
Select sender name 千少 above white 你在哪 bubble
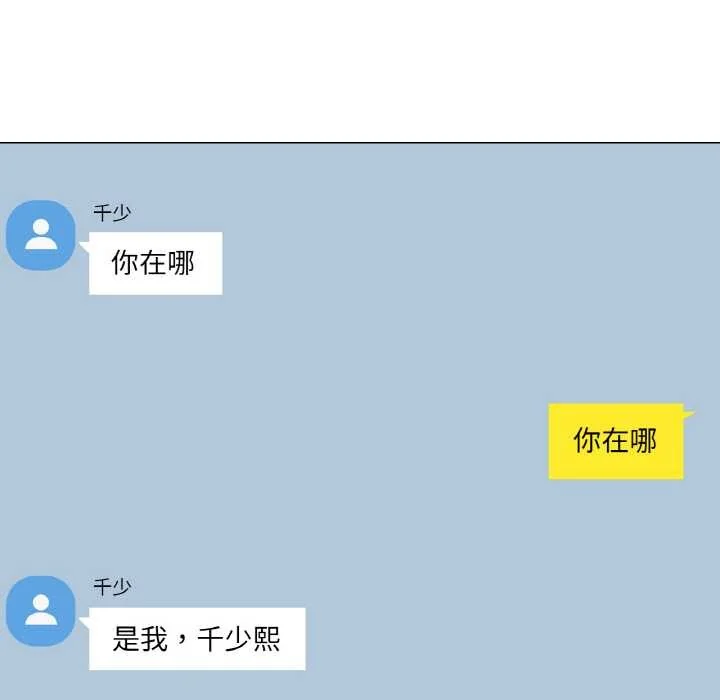[x=112, y=213]
